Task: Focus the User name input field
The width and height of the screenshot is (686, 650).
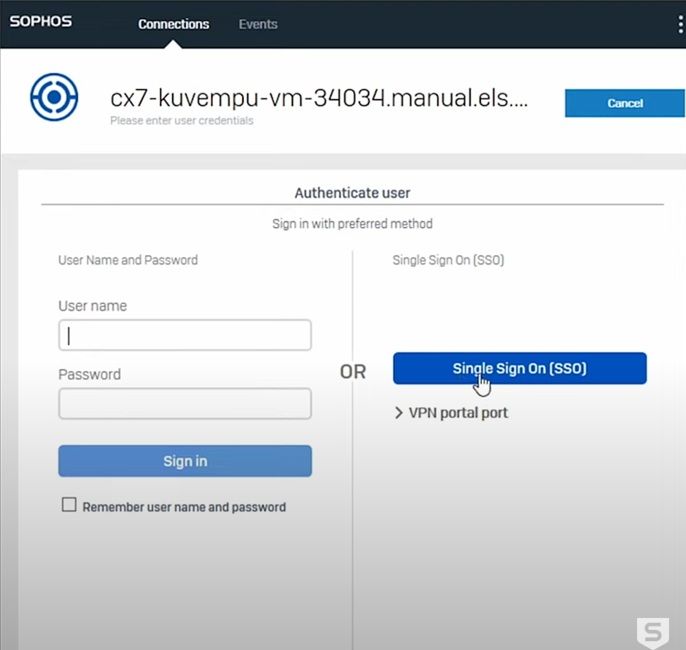Action: click(x=185, y=335)
